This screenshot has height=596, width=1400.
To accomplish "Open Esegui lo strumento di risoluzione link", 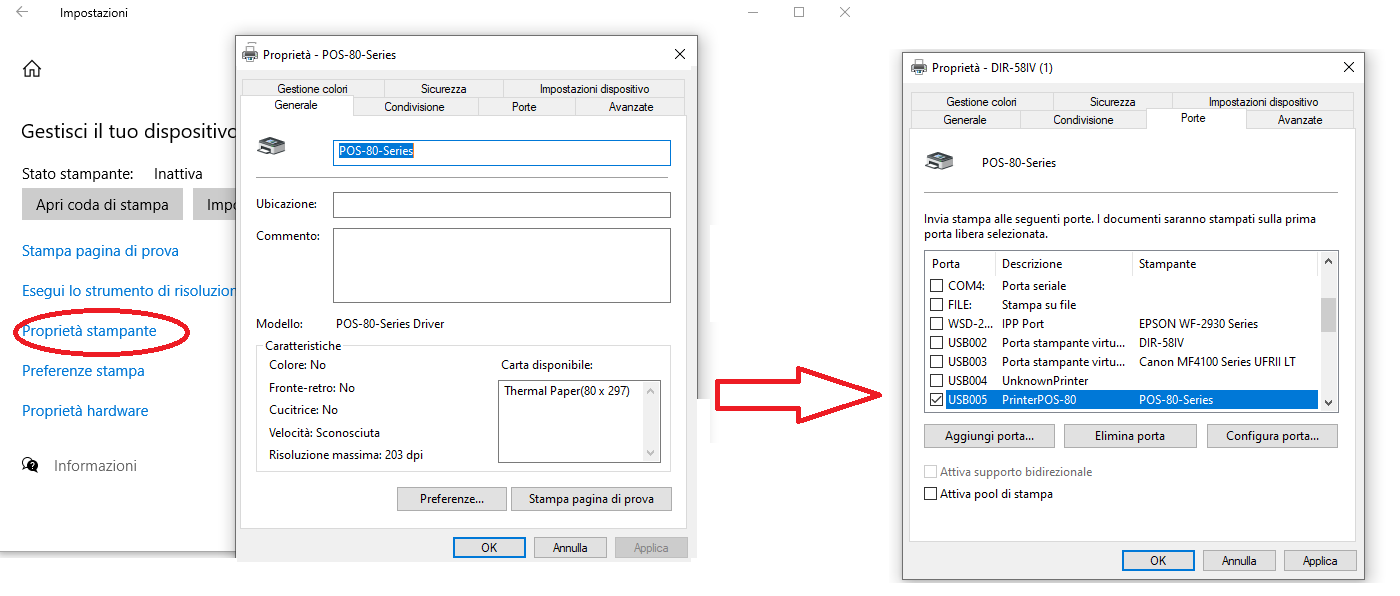I will click(x=128, y=291).
